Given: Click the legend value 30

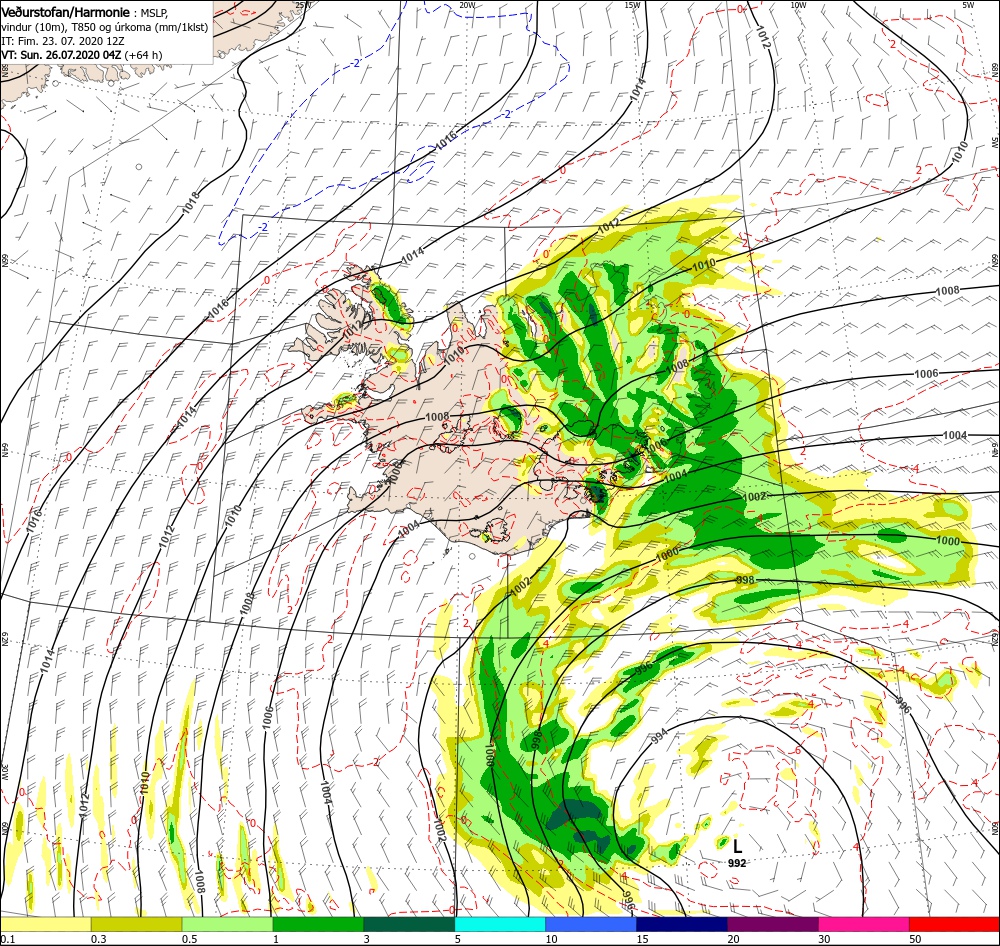Looking at the screenshot, I should (x=825, y=939).
